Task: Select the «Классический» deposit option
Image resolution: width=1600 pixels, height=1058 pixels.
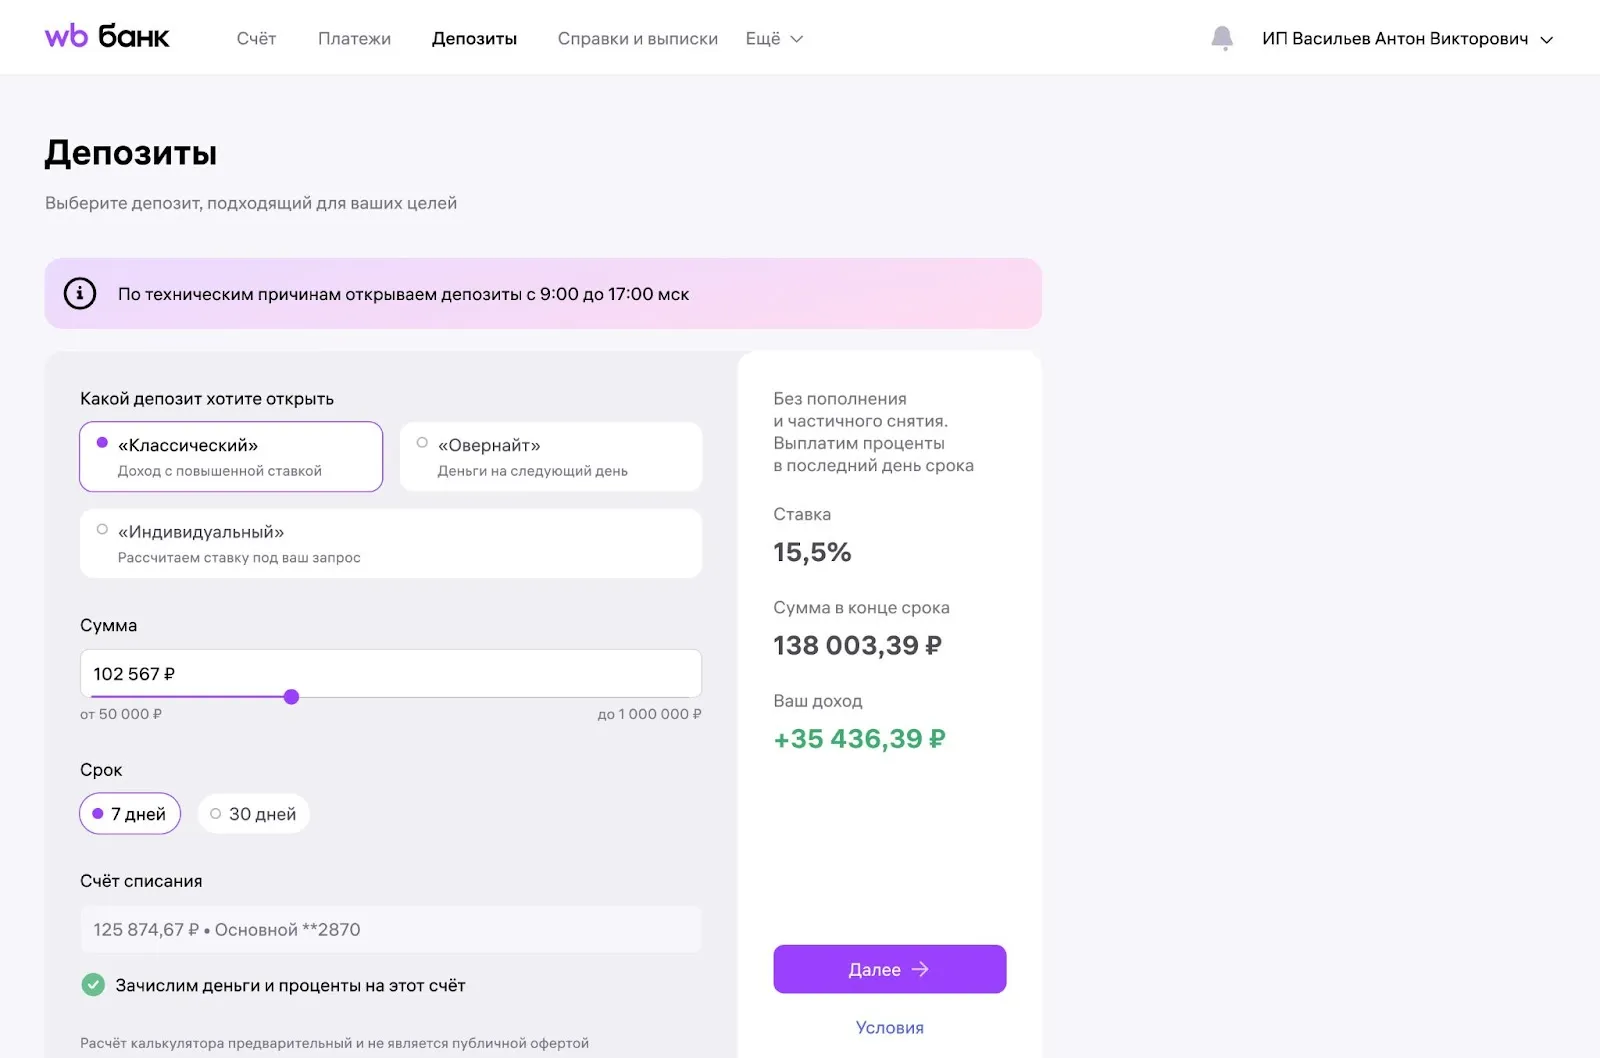Action: point(231,457)
